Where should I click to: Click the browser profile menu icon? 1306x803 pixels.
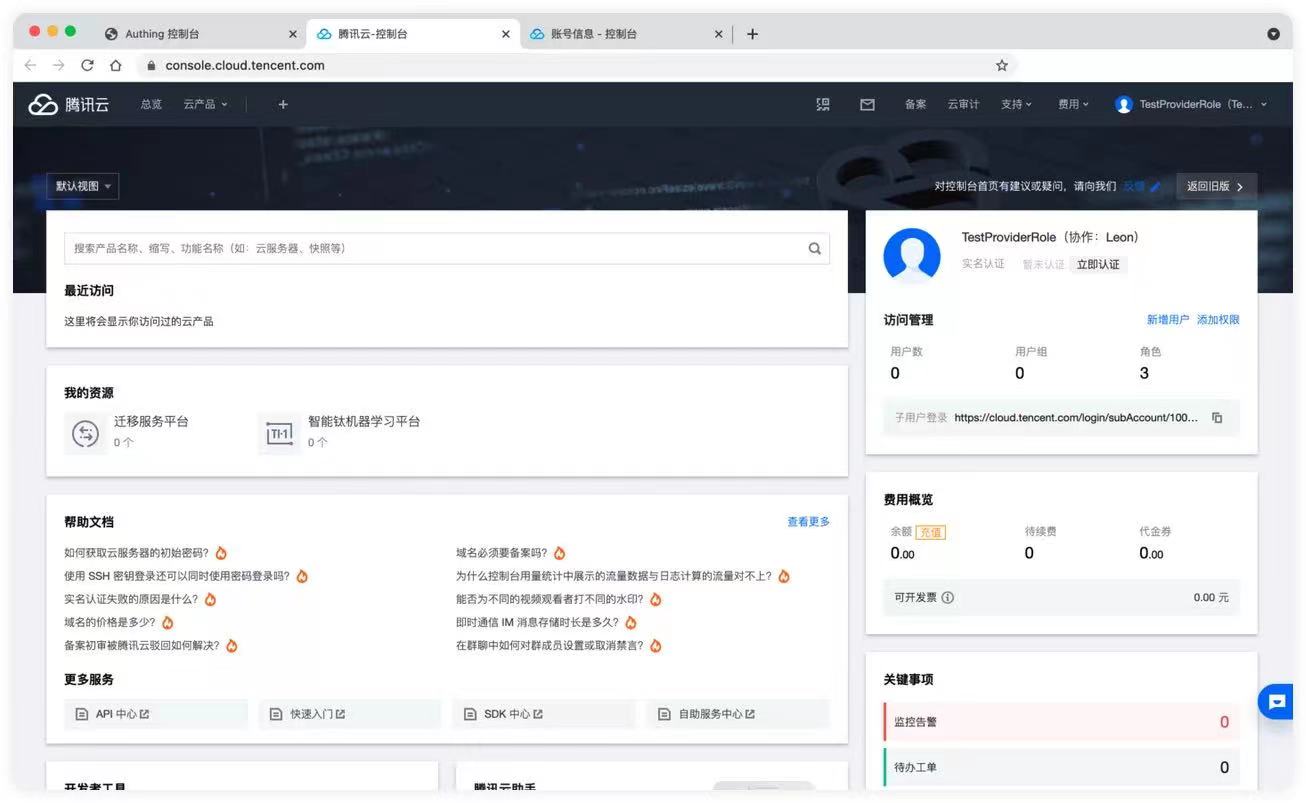tap(1273, 34)
